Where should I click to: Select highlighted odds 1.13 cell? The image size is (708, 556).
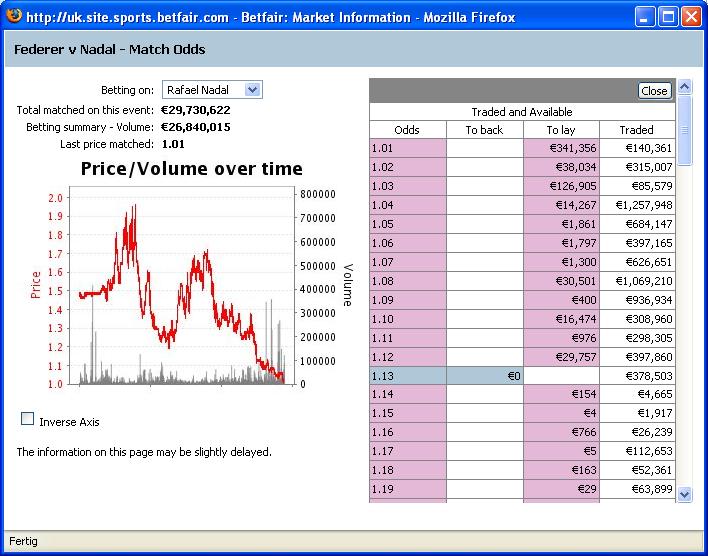408,376
